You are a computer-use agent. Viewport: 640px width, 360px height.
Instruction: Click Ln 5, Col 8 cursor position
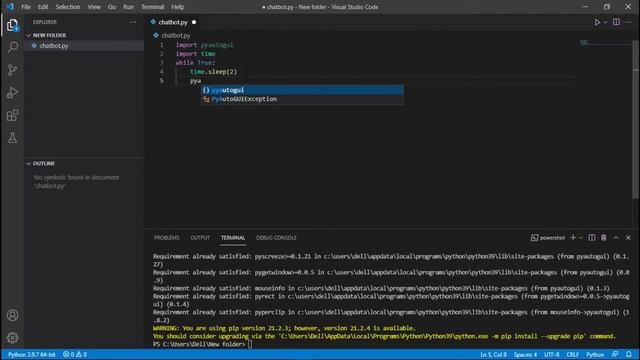click(x=493, y=354)
